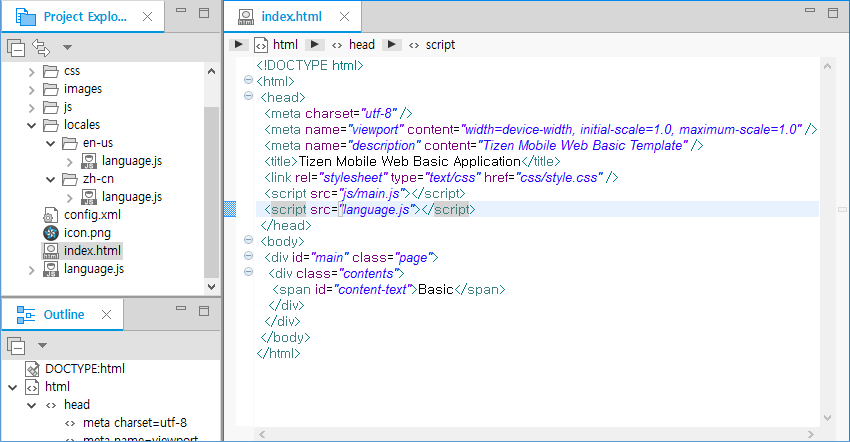This screenshot has width=850, height=442.
Task: Toggle Link with Editor icon
Action: click(41, 47)
